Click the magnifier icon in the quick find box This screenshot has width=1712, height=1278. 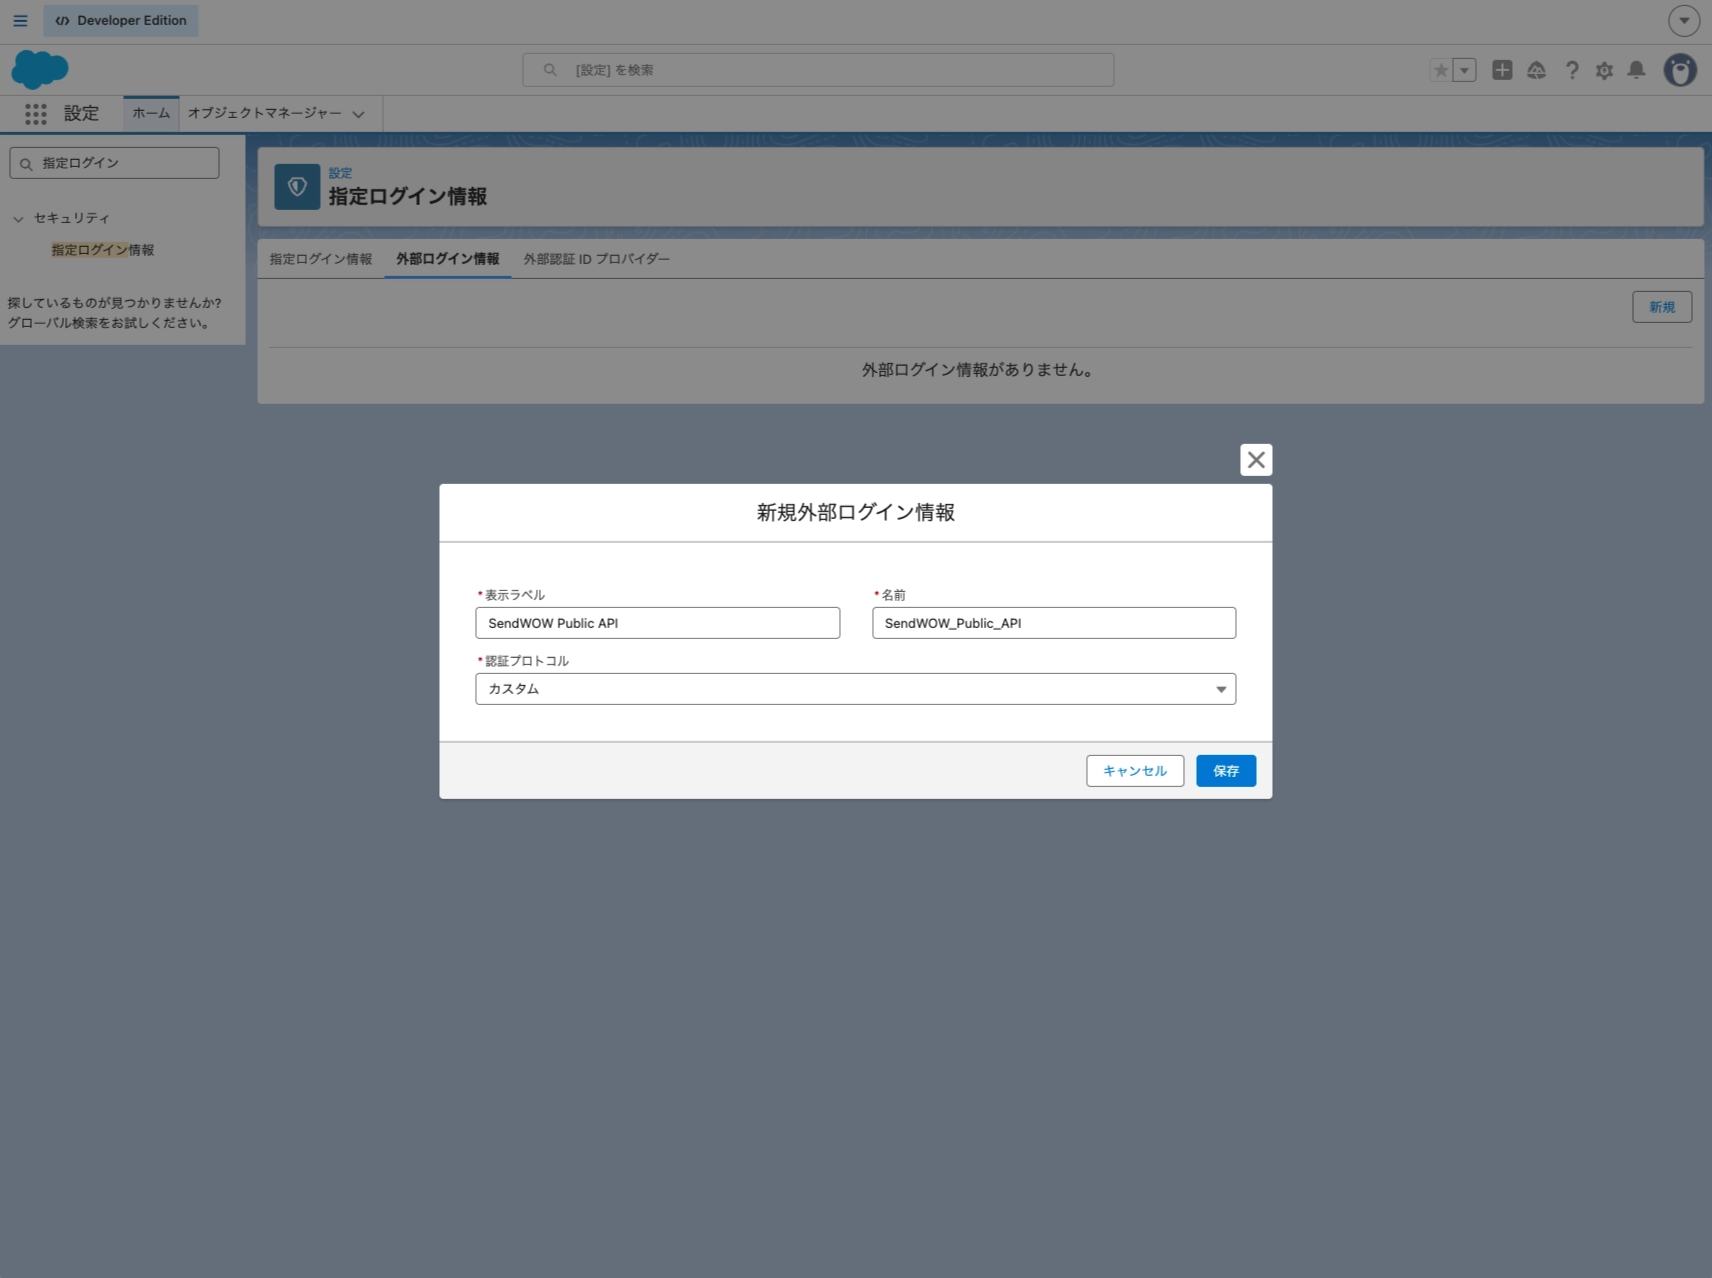[x=27, y=164]
